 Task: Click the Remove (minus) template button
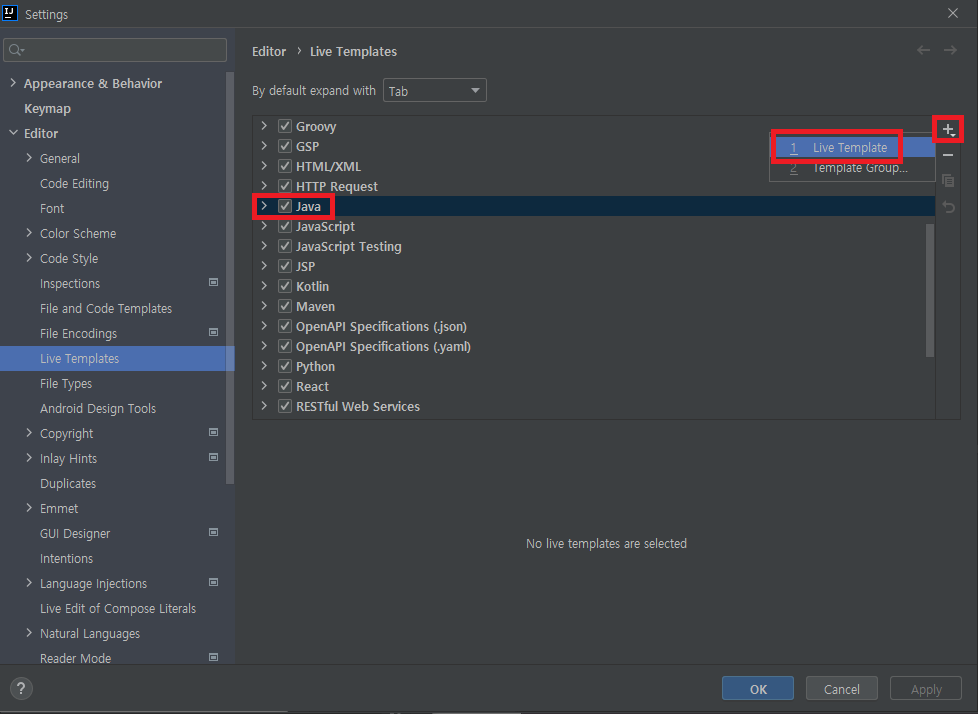[x=948, y=155]
